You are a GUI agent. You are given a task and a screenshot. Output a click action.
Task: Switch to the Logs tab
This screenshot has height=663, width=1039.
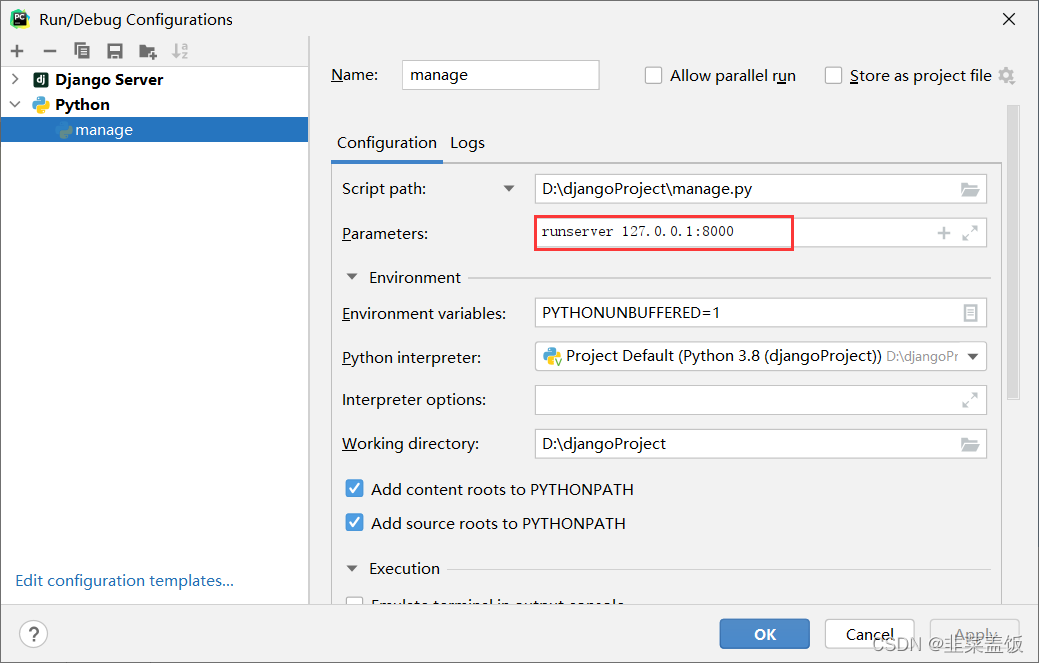[x=467, y=143]
